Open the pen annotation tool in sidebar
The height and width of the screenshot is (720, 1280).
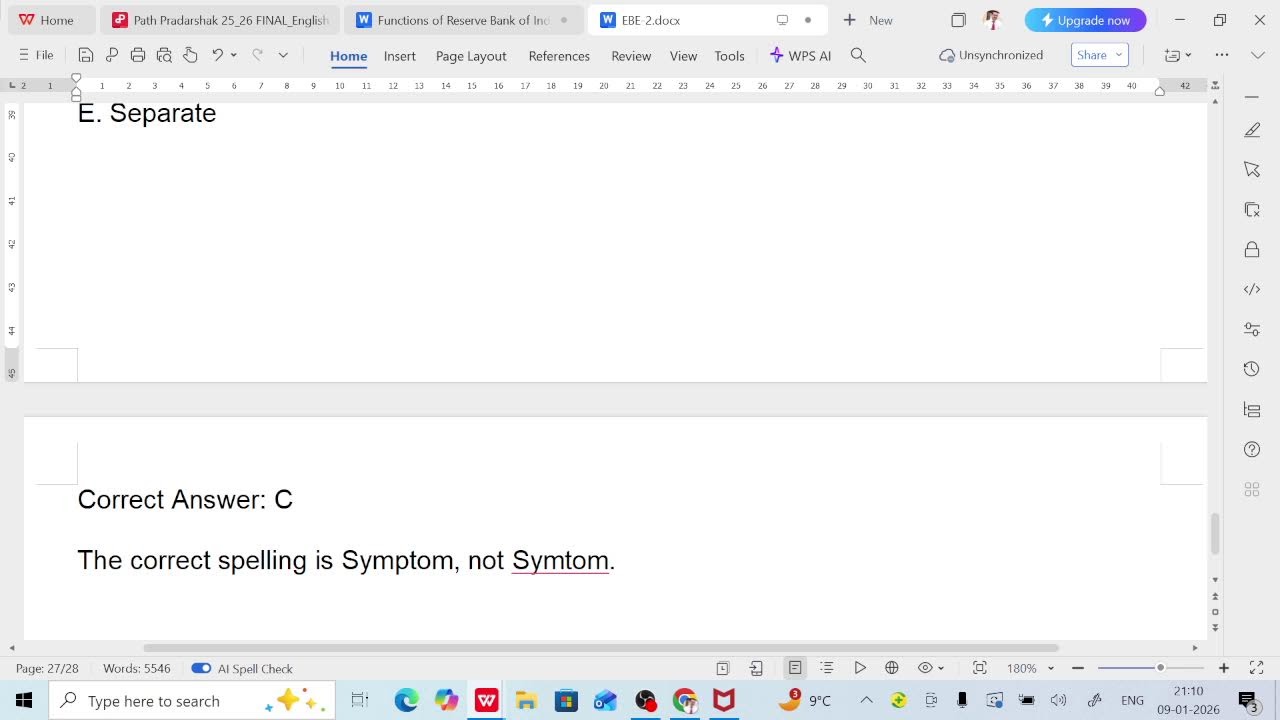[x=1252, y=130]
